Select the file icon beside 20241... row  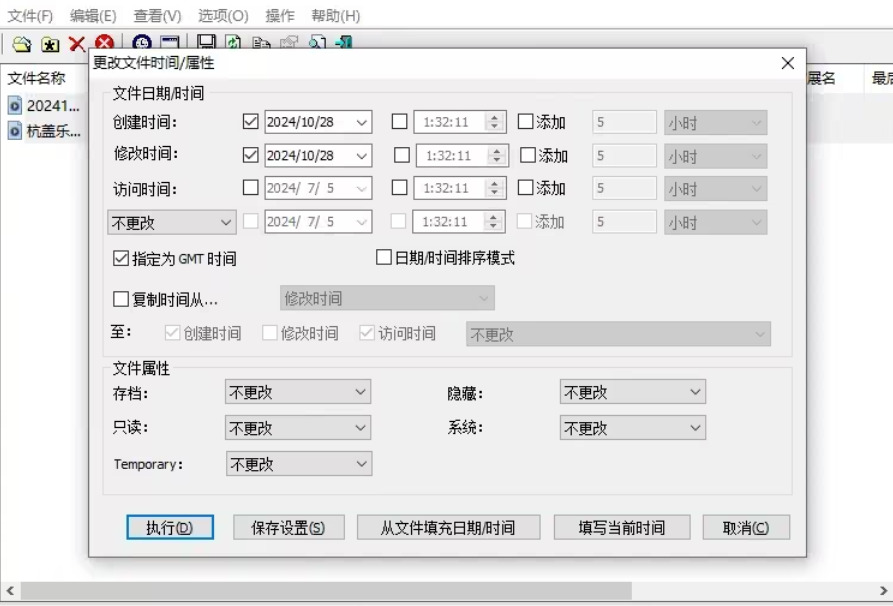click(15, 105)
